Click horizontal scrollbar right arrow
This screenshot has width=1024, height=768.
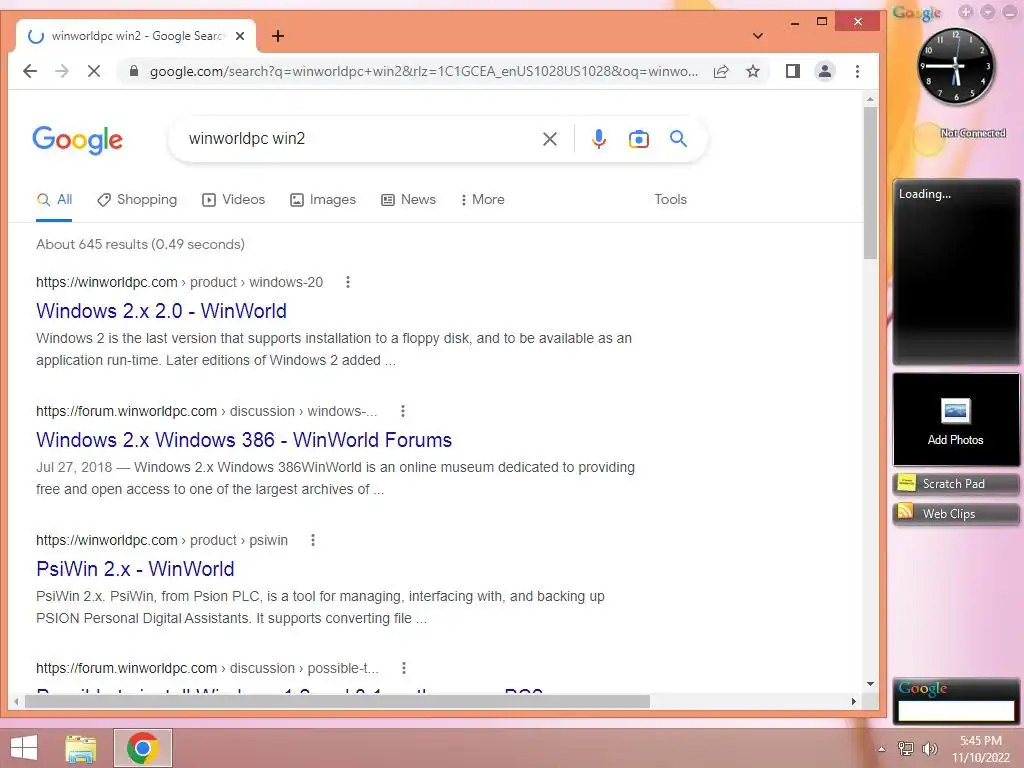854,701
